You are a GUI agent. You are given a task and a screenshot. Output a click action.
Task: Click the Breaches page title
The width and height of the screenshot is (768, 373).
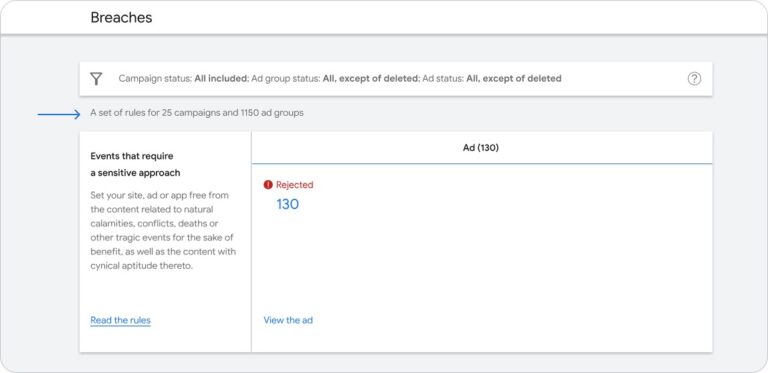(121, 18)
